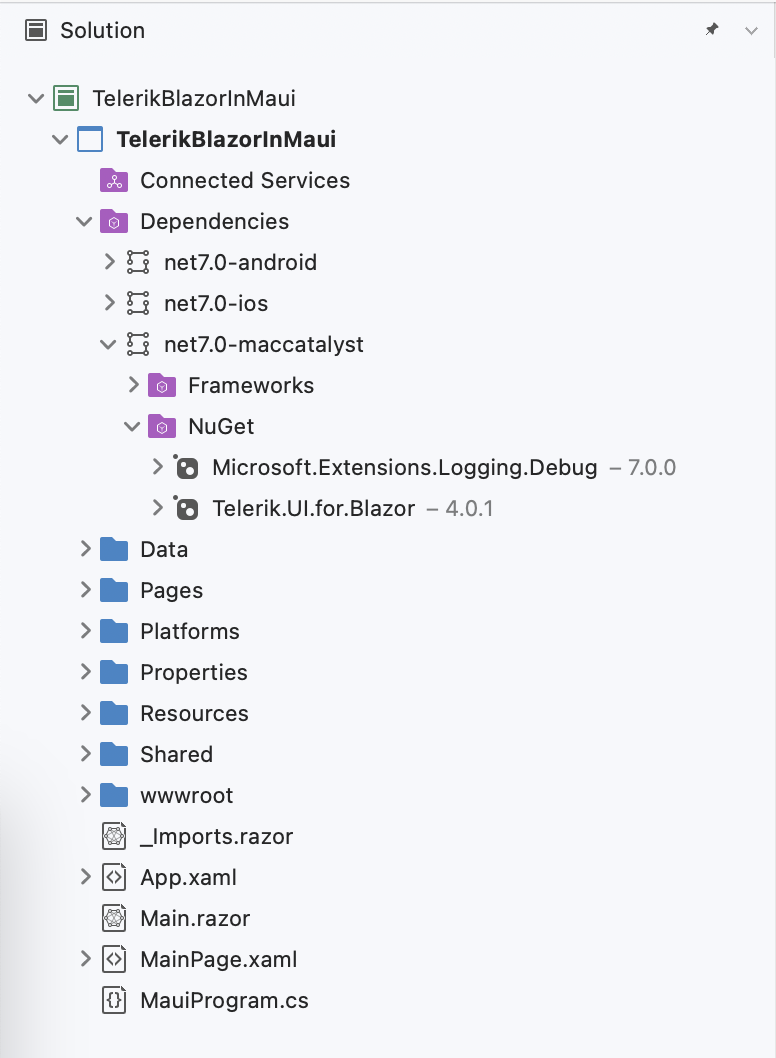Image resolution: width=776 pixels, height=1058 pixels.
Task: Click the Telerik.UI.for.Blazor package icon
Action: point(186,508)
